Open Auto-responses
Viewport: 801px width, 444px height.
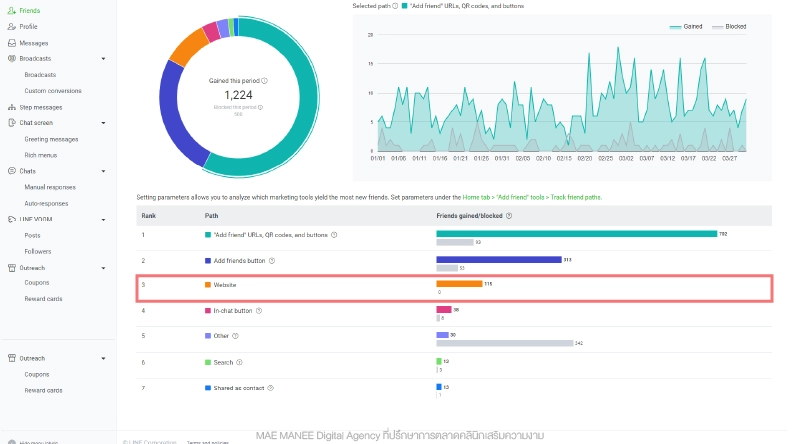(x=46, y=203)
